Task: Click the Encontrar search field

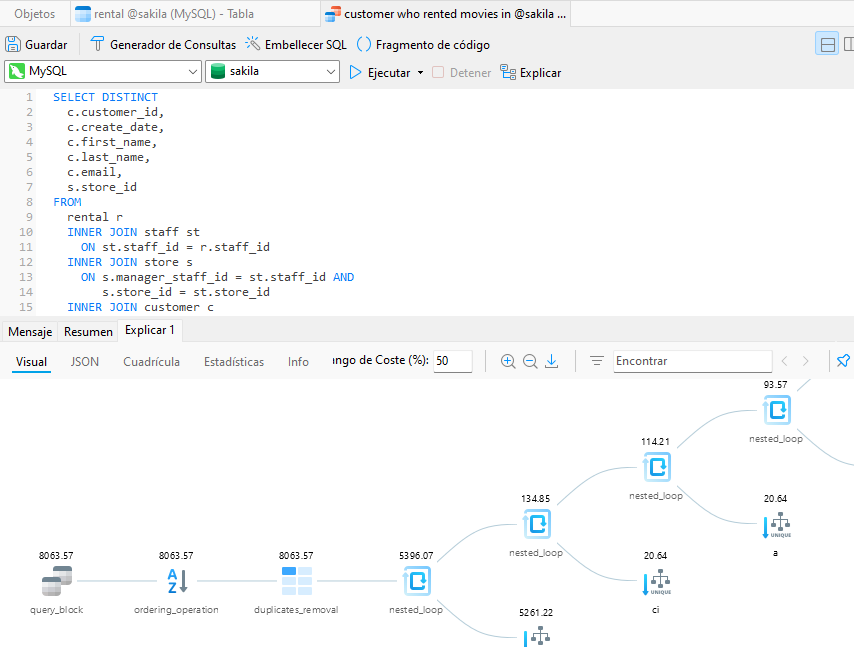Action: point(692,361)
